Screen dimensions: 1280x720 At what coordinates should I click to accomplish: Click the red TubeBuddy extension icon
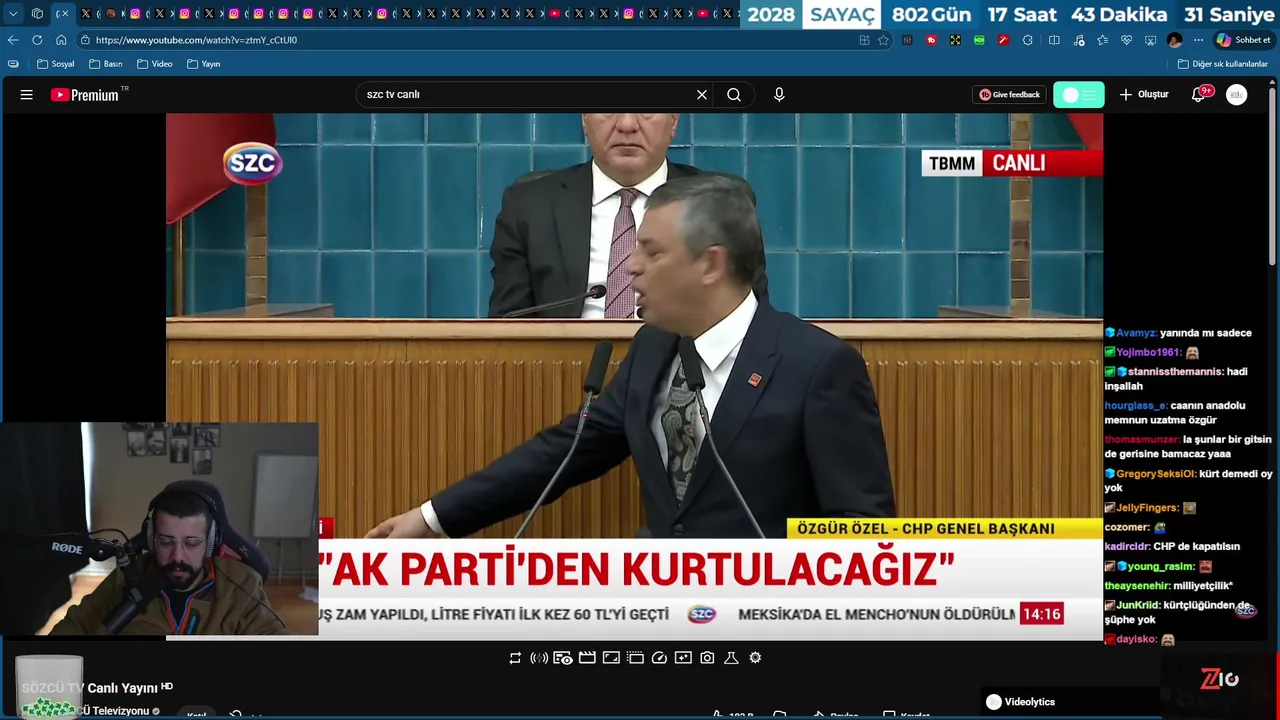click(931, 40)
